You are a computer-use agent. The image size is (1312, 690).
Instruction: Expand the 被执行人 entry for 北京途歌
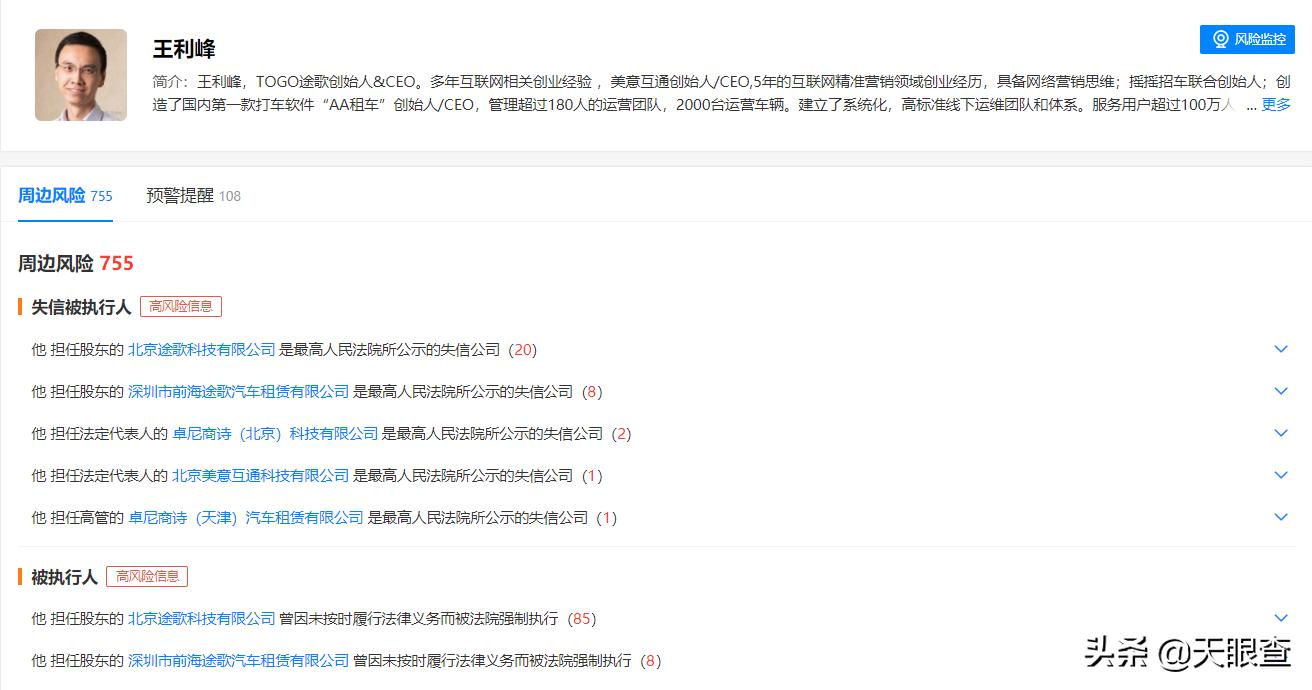pos(1281,618)
